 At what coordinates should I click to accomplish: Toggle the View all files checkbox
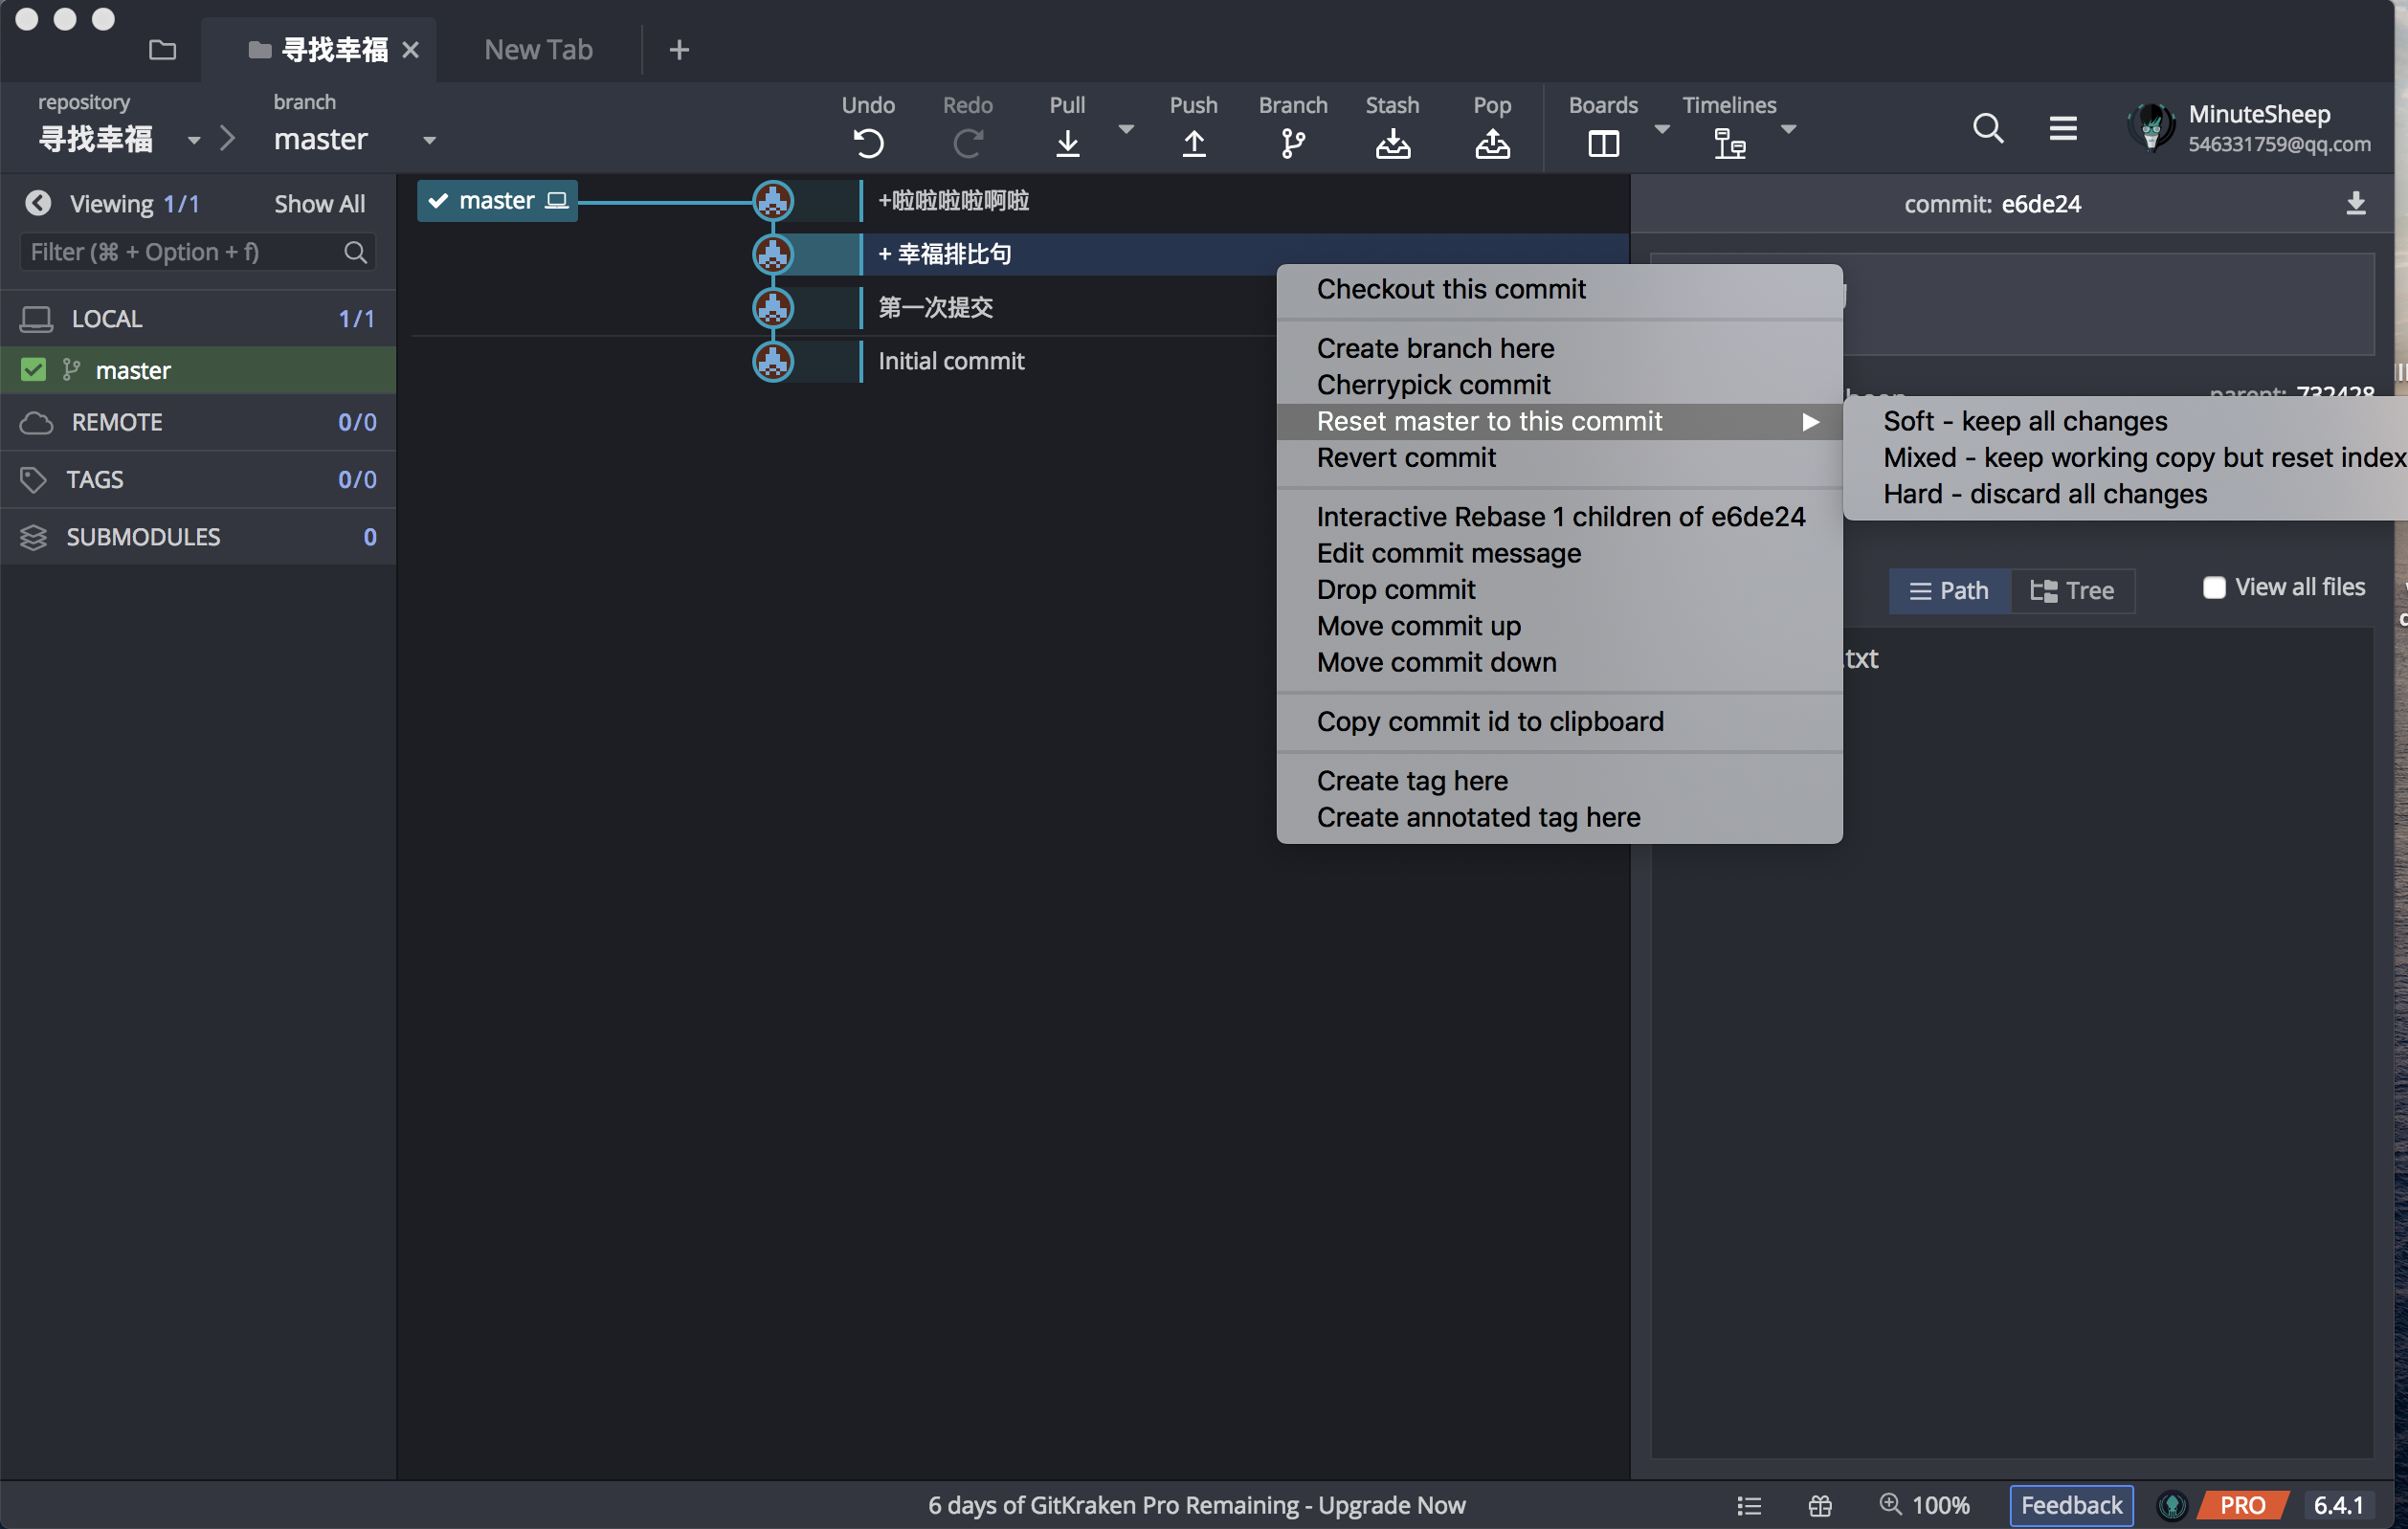2213,588
